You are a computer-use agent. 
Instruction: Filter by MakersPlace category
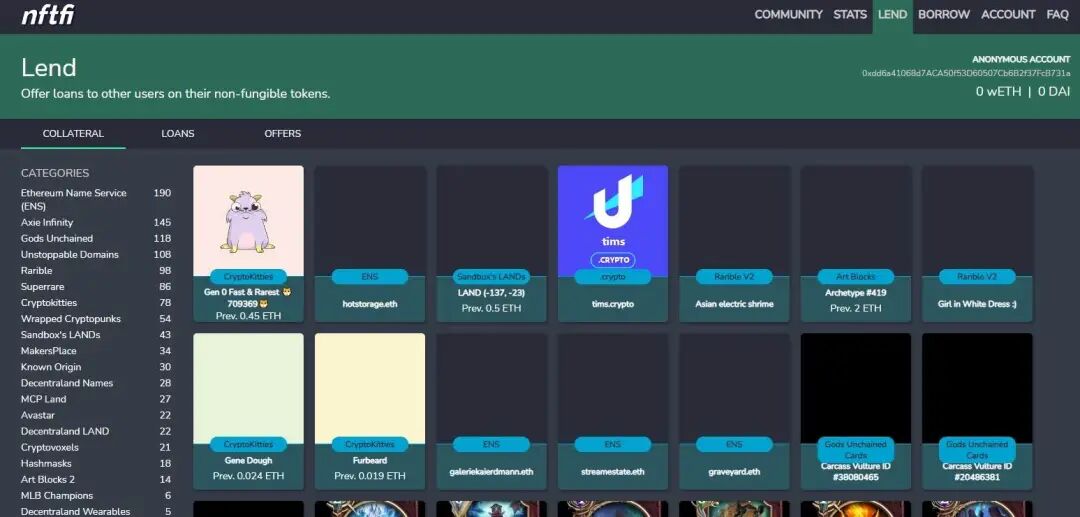point(96,351)
